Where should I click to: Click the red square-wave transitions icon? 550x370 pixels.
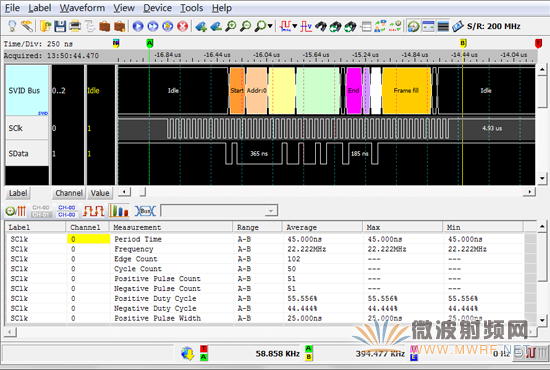pyautogui.click(x=93, y=211)
